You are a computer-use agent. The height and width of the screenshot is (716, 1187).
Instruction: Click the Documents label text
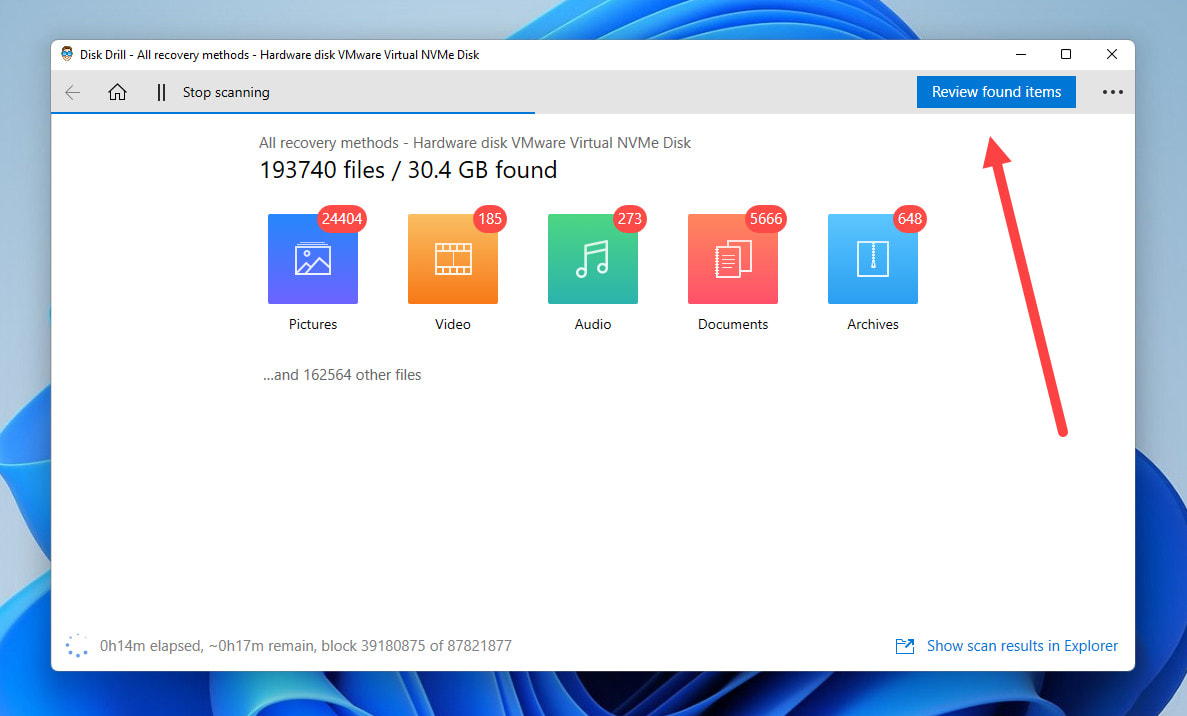pyautogui.click(x=733, y=324)
